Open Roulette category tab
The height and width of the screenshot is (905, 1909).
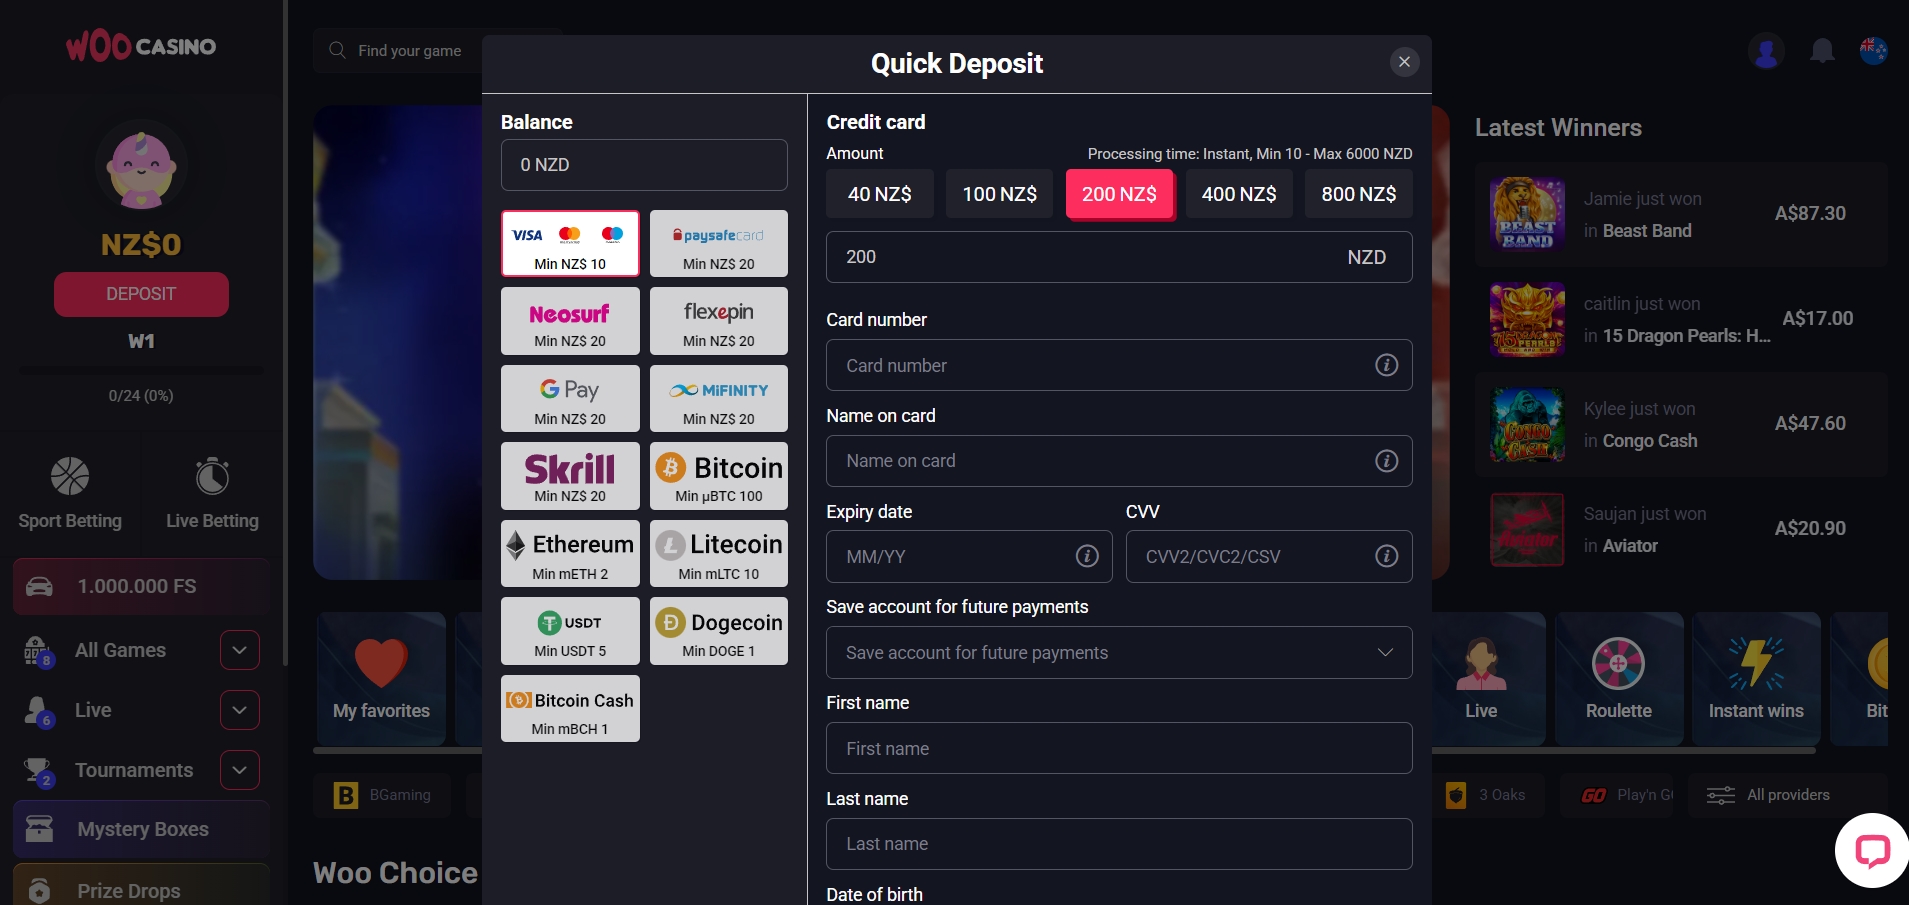pyautogui.click(x=1618, y=678)
